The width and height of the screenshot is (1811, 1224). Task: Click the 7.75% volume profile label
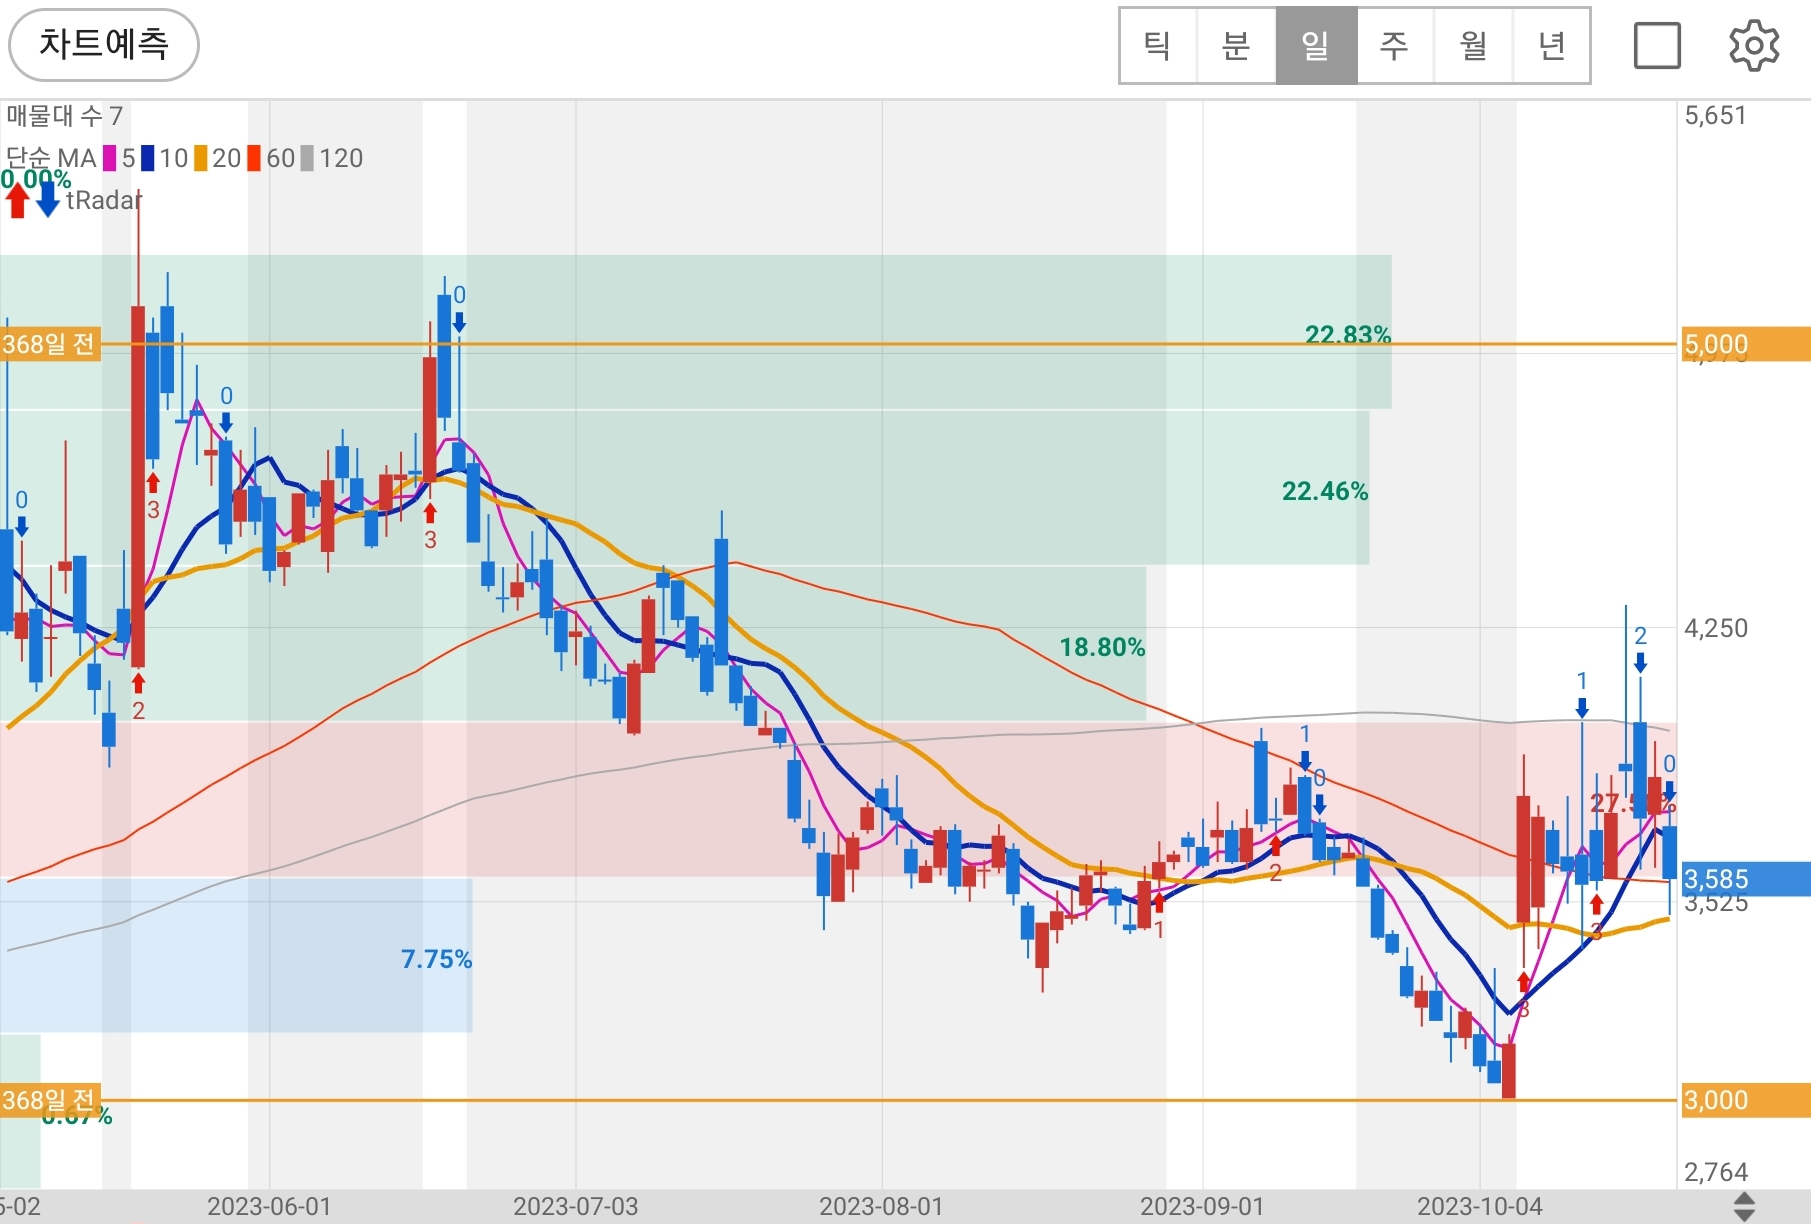(436, 959)
